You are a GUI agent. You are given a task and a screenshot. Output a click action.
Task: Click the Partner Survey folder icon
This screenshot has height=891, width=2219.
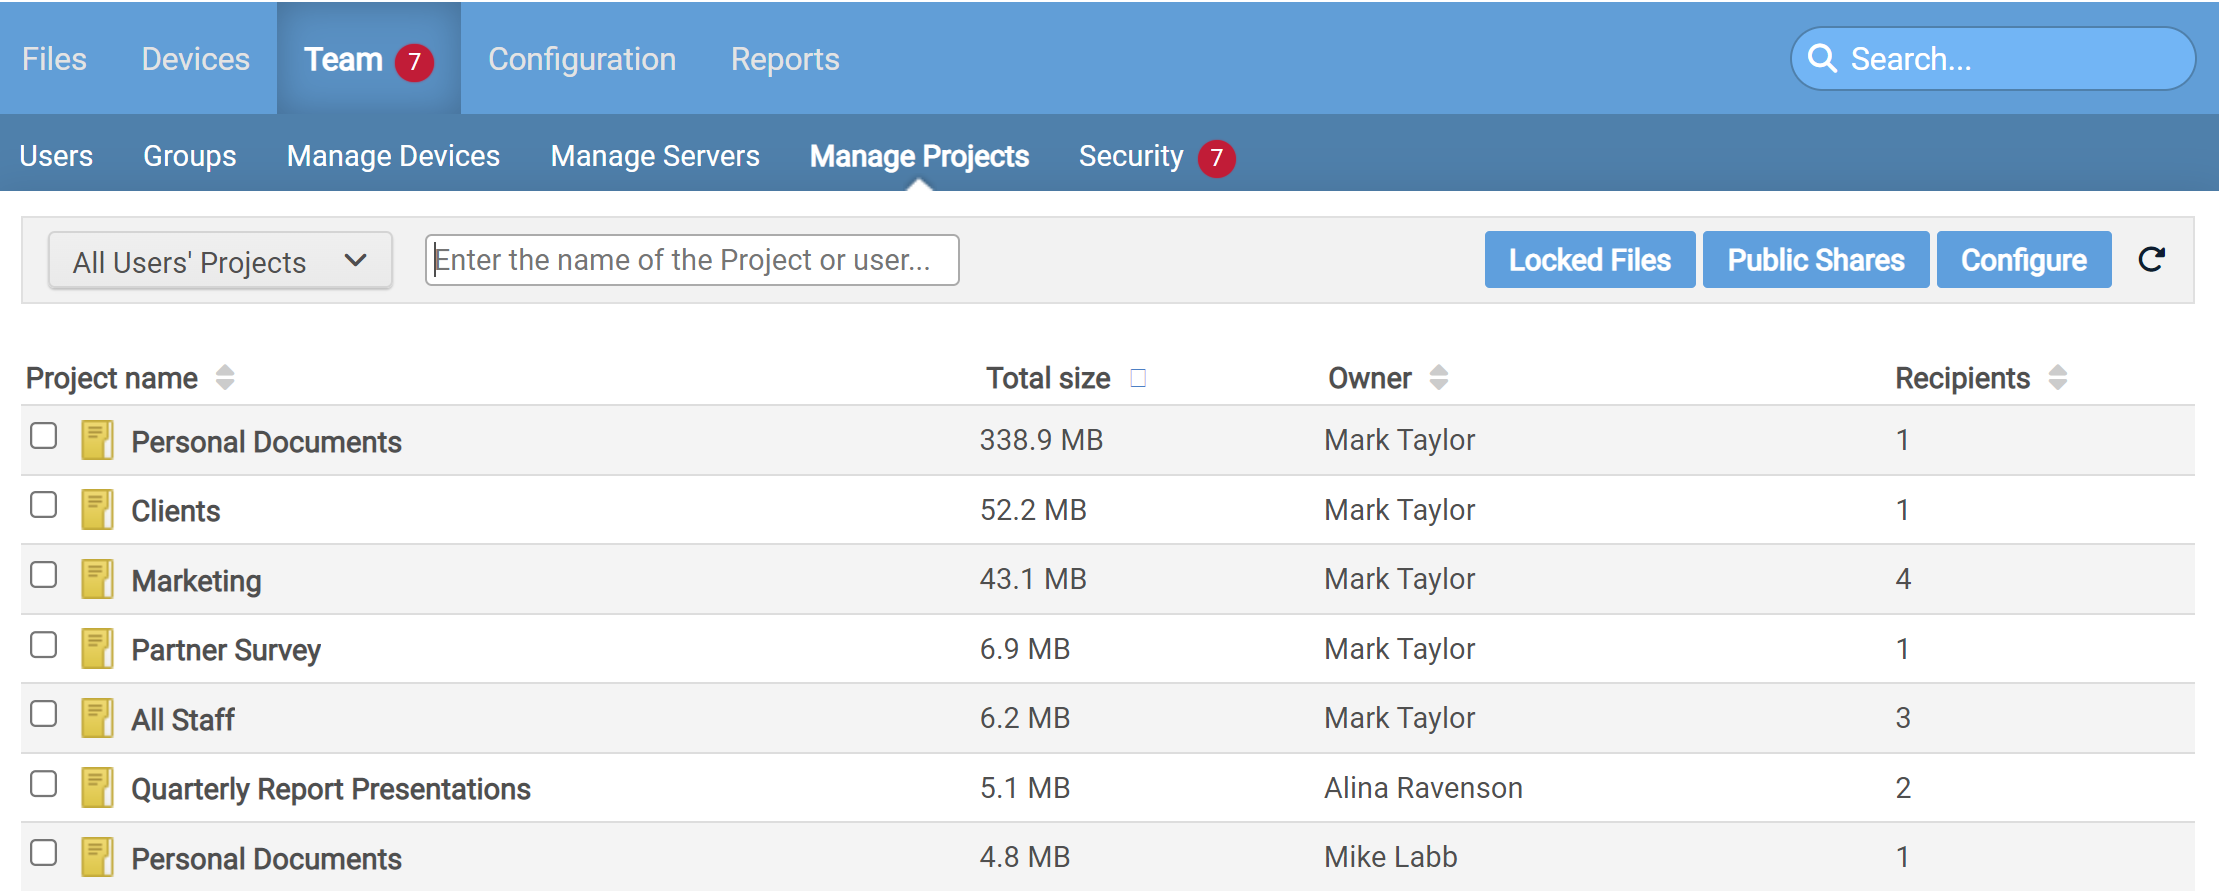point(97,649)
